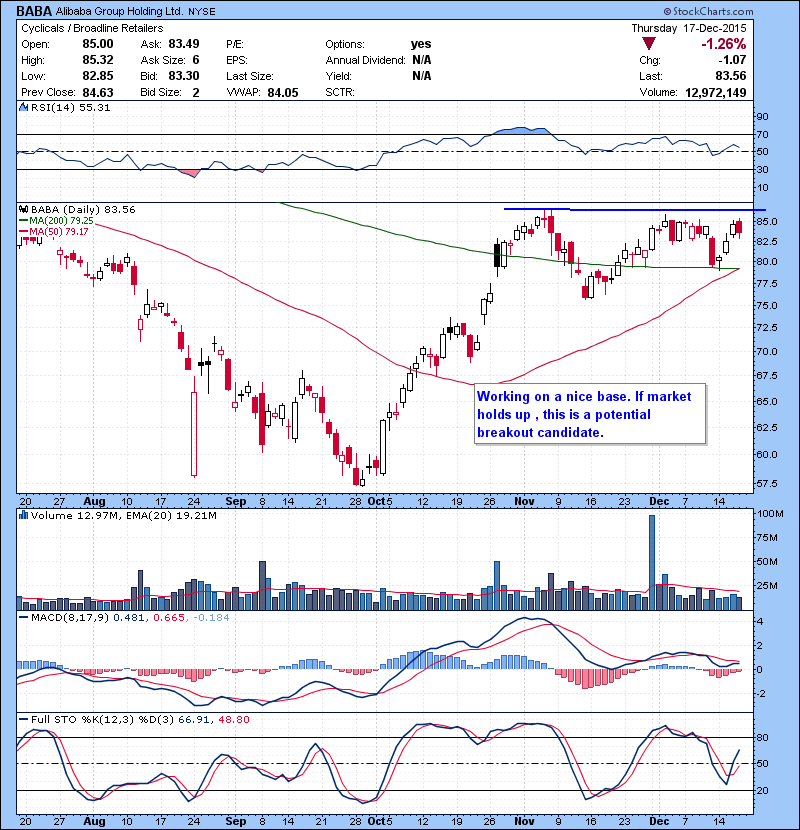Click the 'MA(50) 79.17' legend text
800x830 pixels.
(59, 232)
